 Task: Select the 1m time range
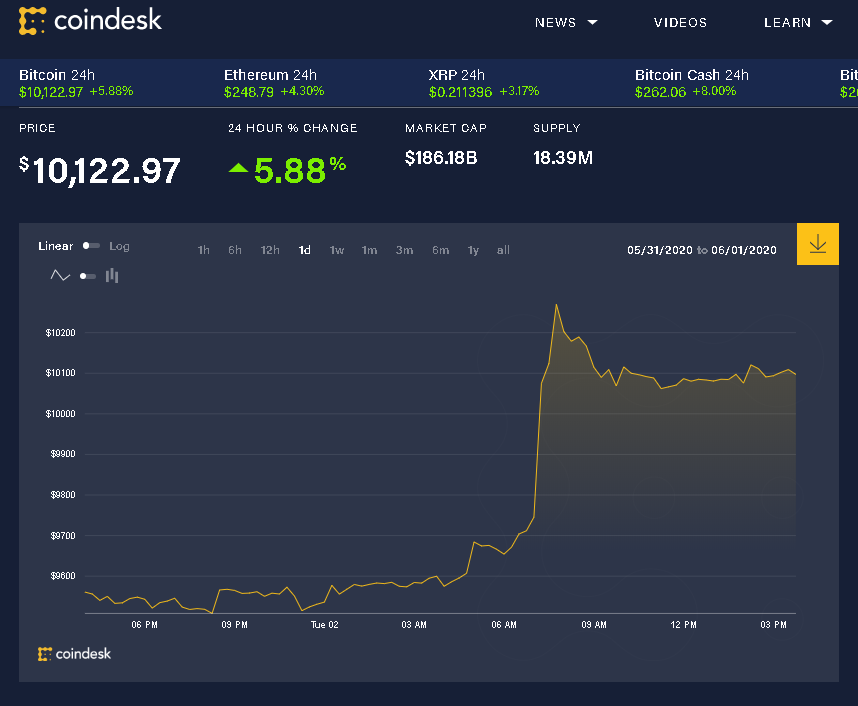tap(369, 250)
